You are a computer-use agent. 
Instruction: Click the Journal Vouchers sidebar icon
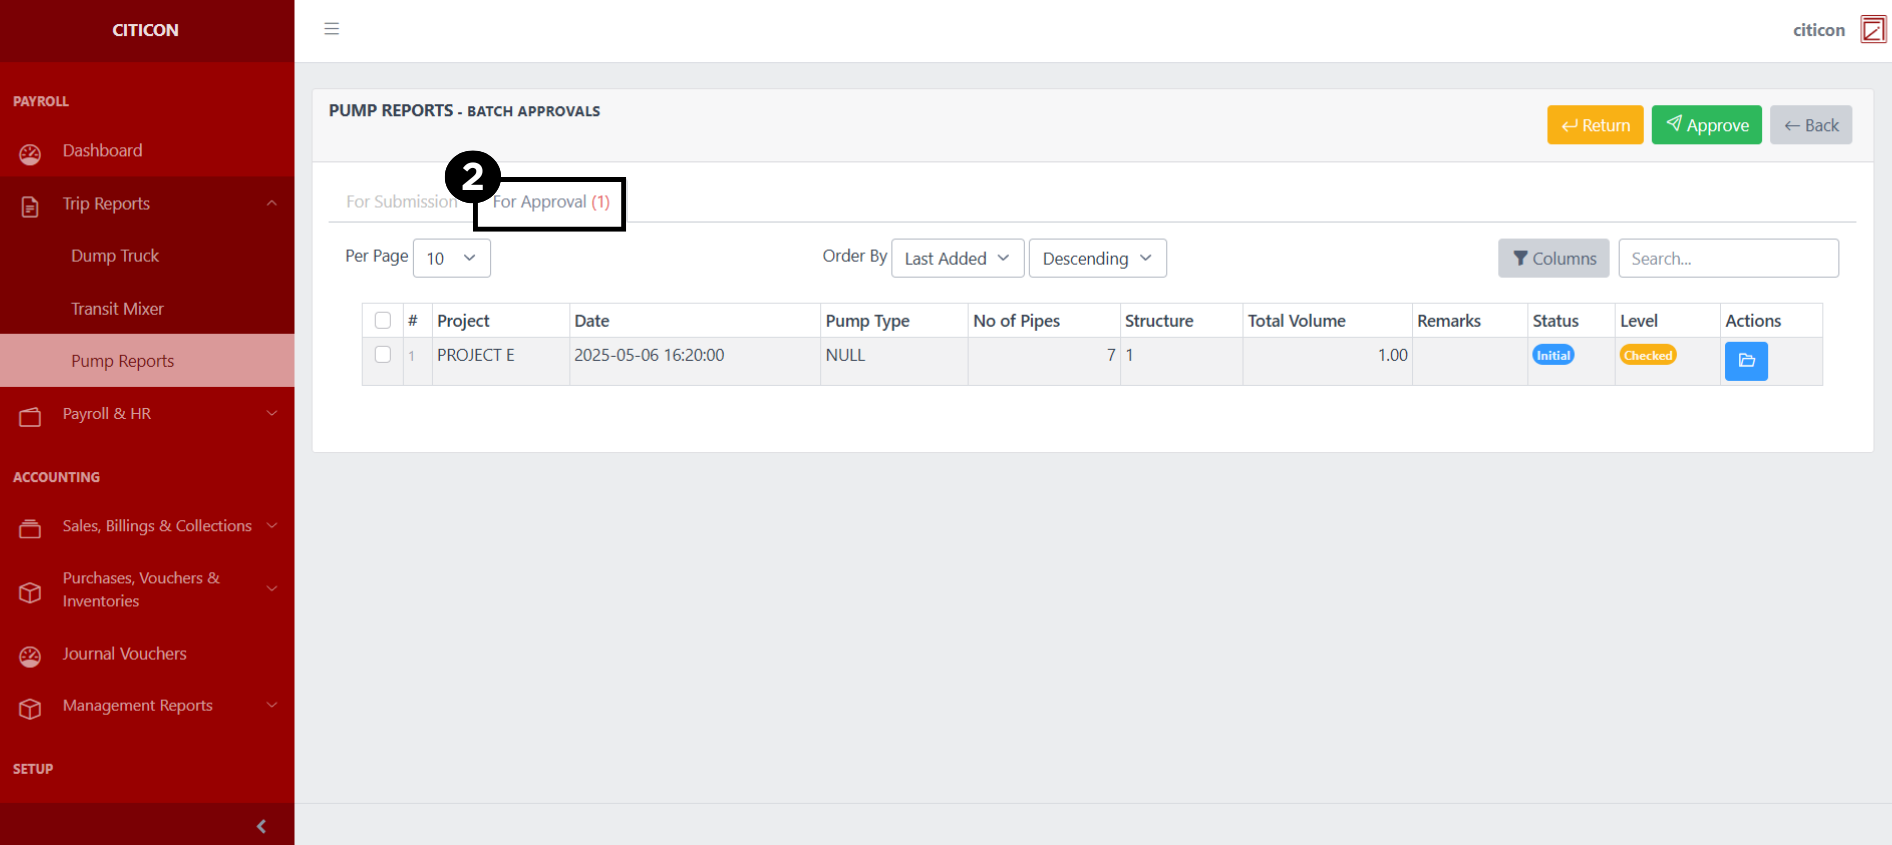pos(30,656)
